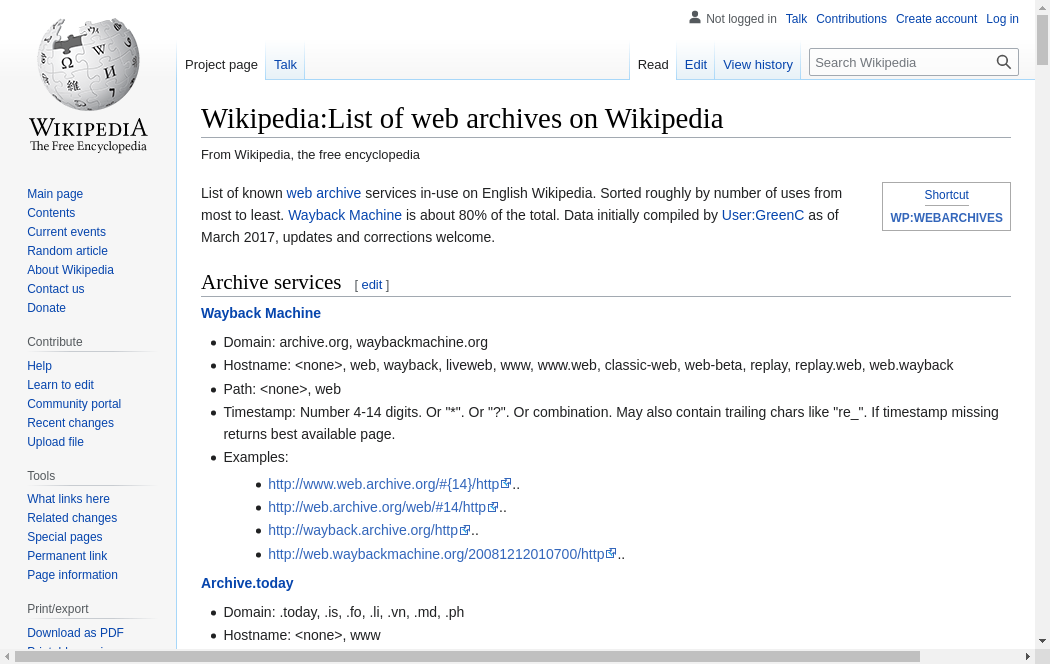The height and width of the screenshot is (664, 1050).
Task: Click Create account link
Action: pyautogui.click(x=936, y=19)
